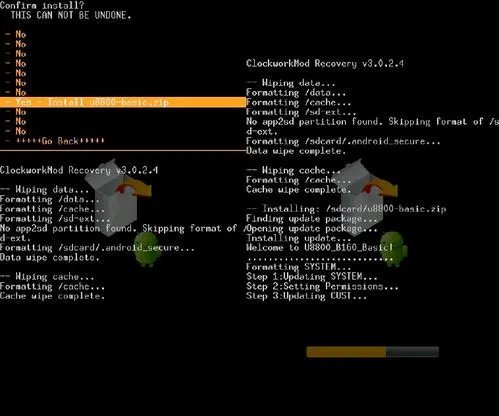This screenshot has width=499, height=416.
Task: Click the orange arrow on the left box icon
Action: pos(135,188)
